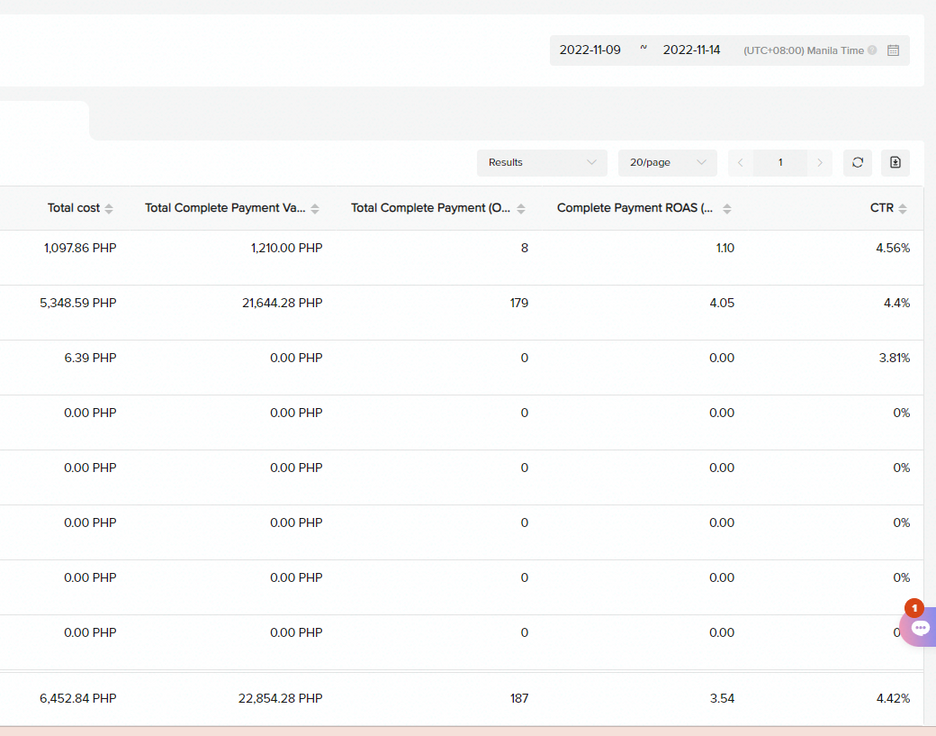Screen dimensions: 936x736
Task: Select the end date 2022-11-14
Action: tap(691, 50)
